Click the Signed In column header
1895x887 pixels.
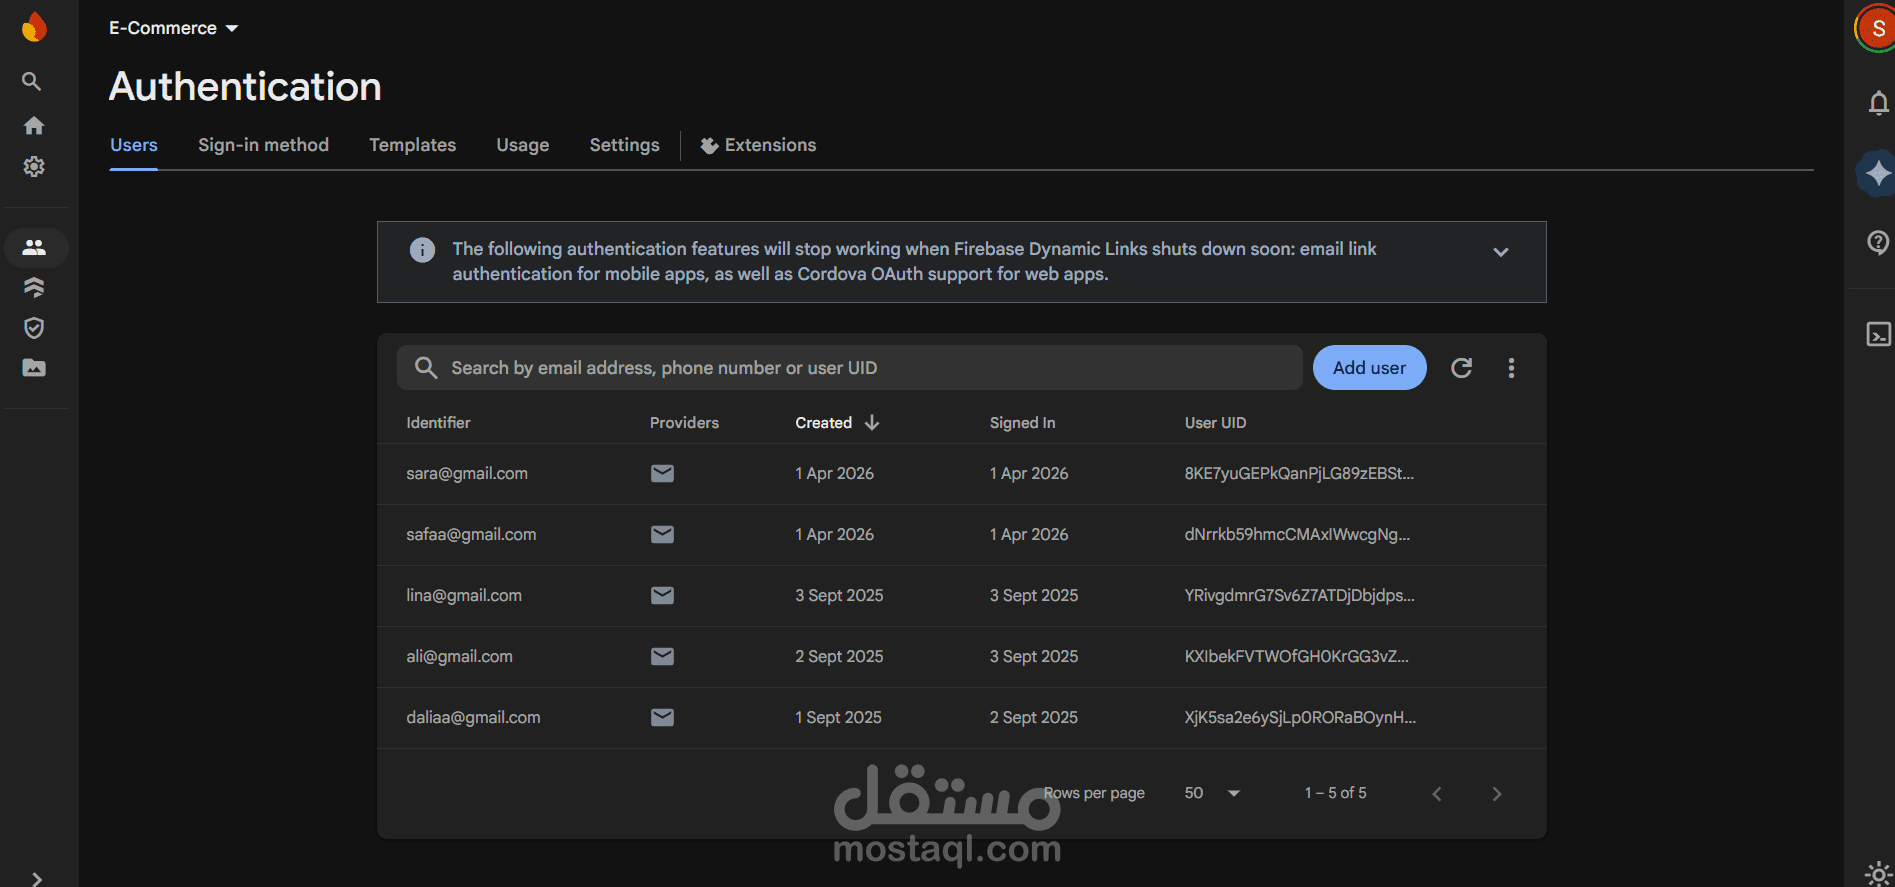(1022, 423)
